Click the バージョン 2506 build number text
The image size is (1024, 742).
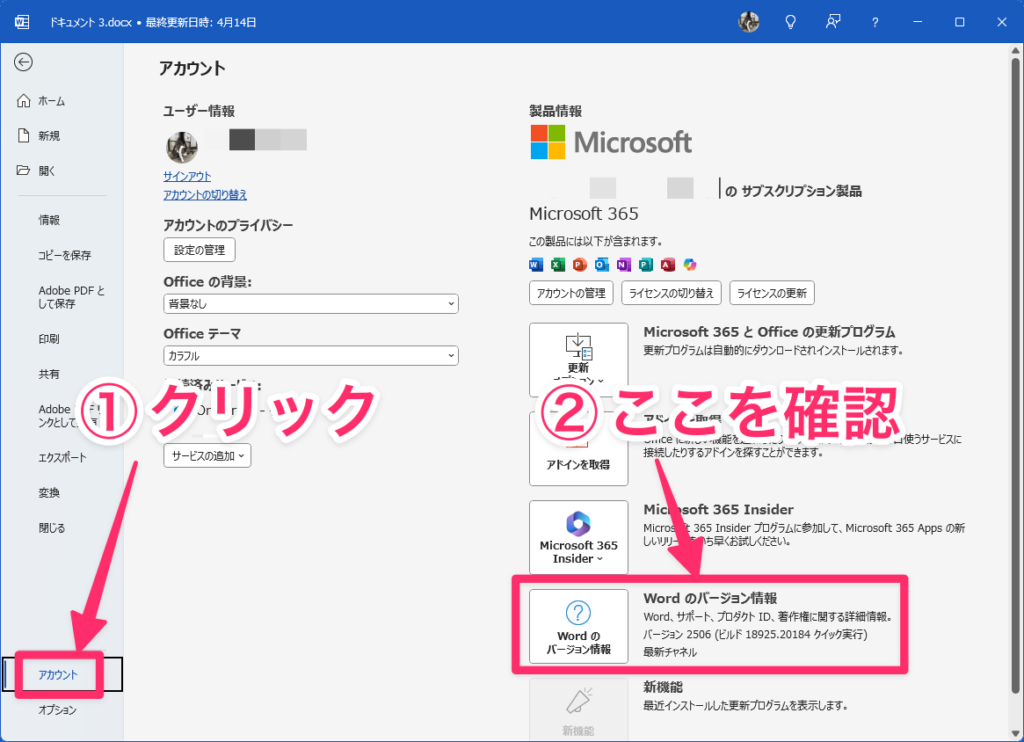(756, 634)
